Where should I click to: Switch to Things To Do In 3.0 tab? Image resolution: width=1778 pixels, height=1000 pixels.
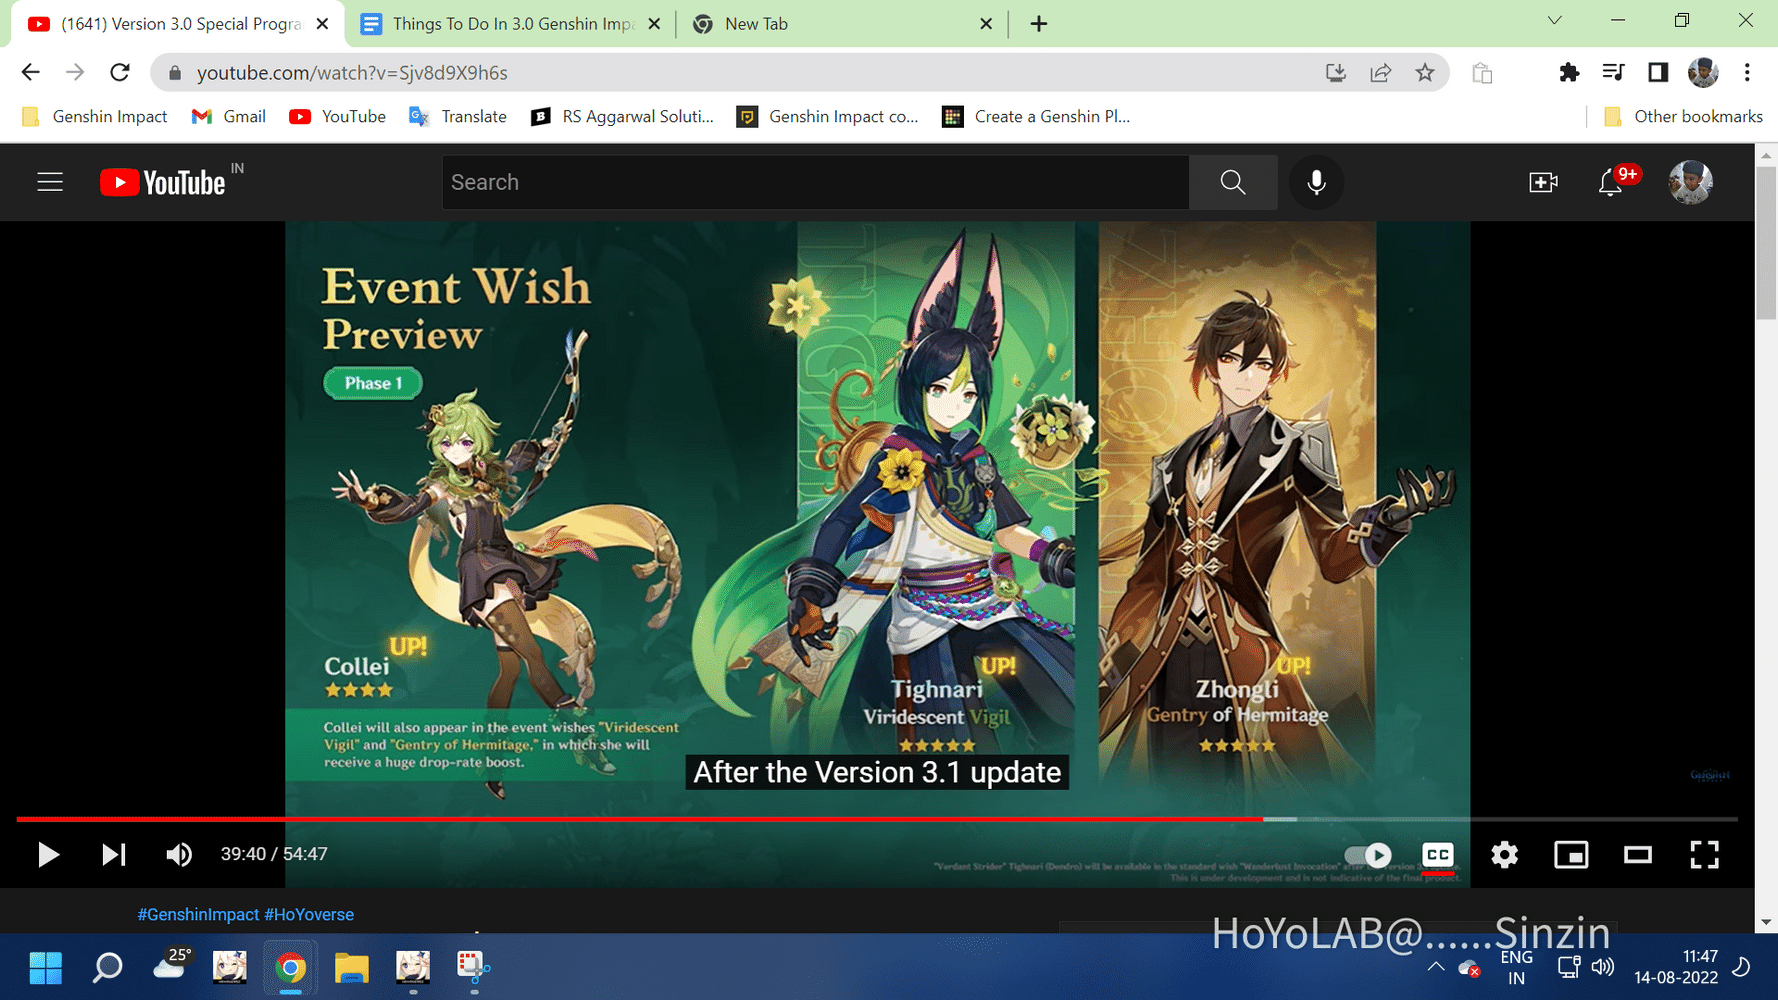(x=510, y=24)
